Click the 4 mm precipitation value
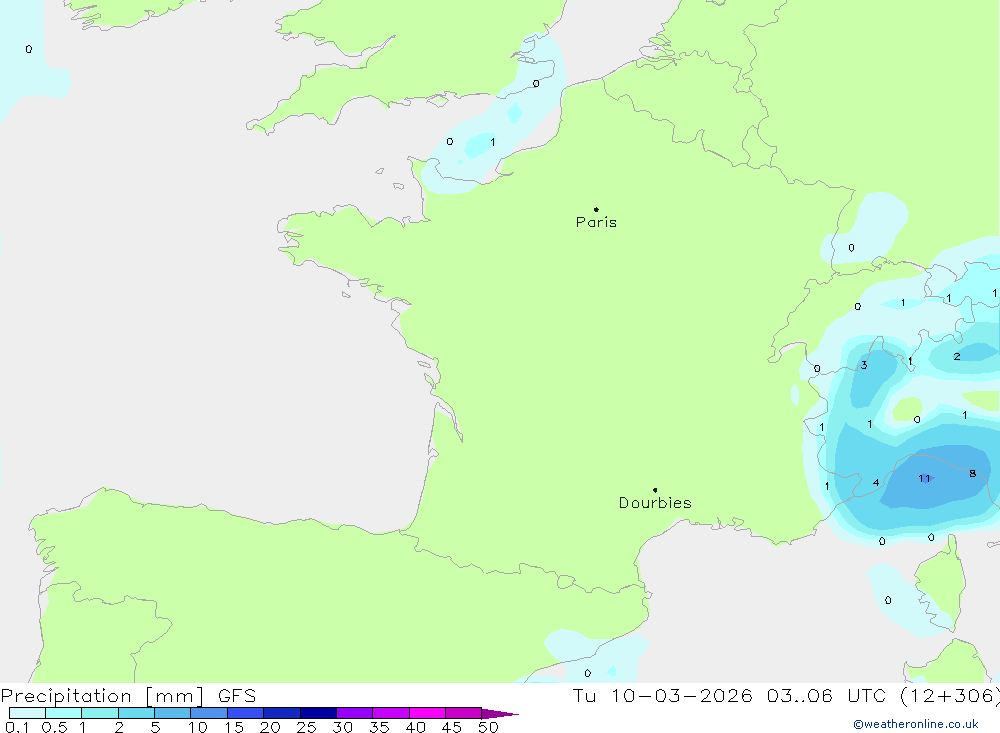Screen dimensions: 1000x733 876,482
